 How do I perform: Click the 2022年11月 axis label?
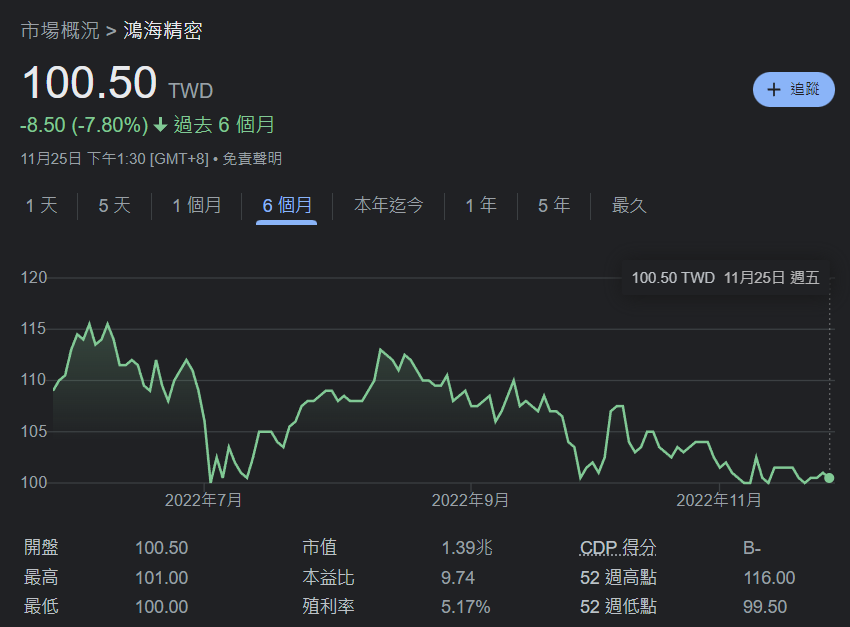point(719,500)
